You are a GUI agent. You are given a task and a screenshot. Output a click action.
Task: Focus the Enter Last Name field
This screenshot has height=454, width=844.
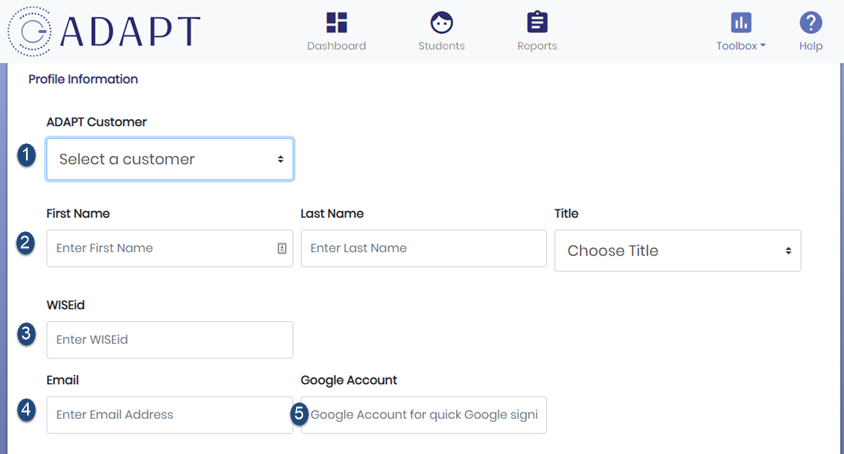(x=424, y=248)
